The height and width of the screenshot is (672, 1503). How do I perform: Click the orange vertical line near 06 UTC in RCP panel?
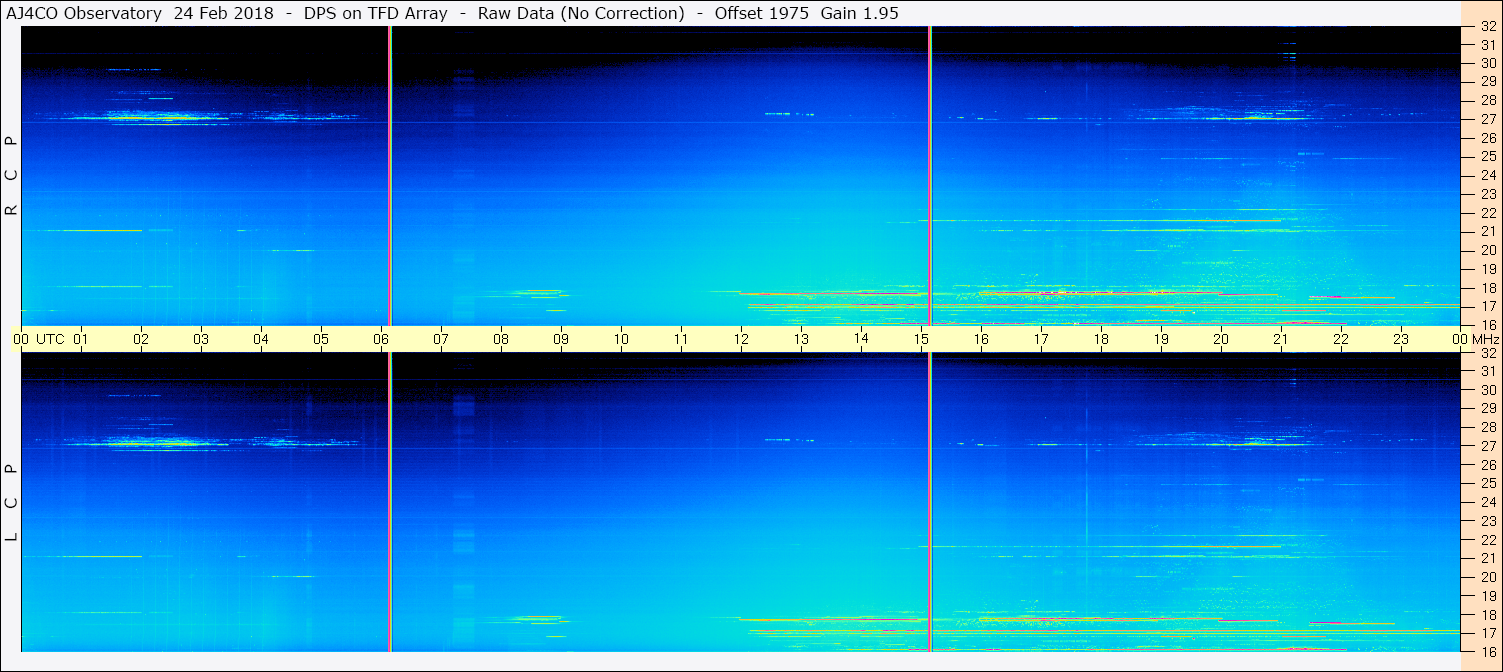(390, 175)
